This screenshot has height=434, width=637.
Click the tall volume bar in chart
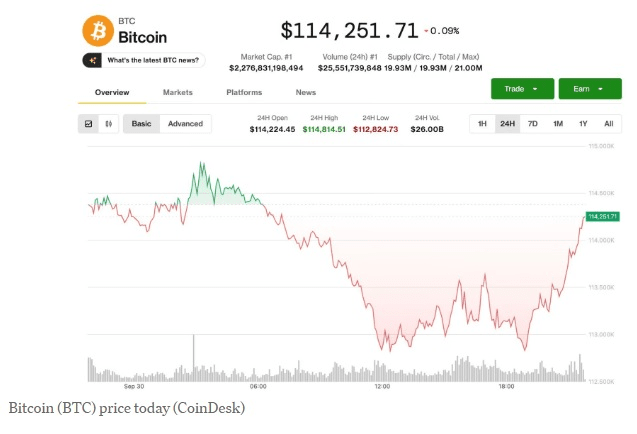tap(193, 358)
